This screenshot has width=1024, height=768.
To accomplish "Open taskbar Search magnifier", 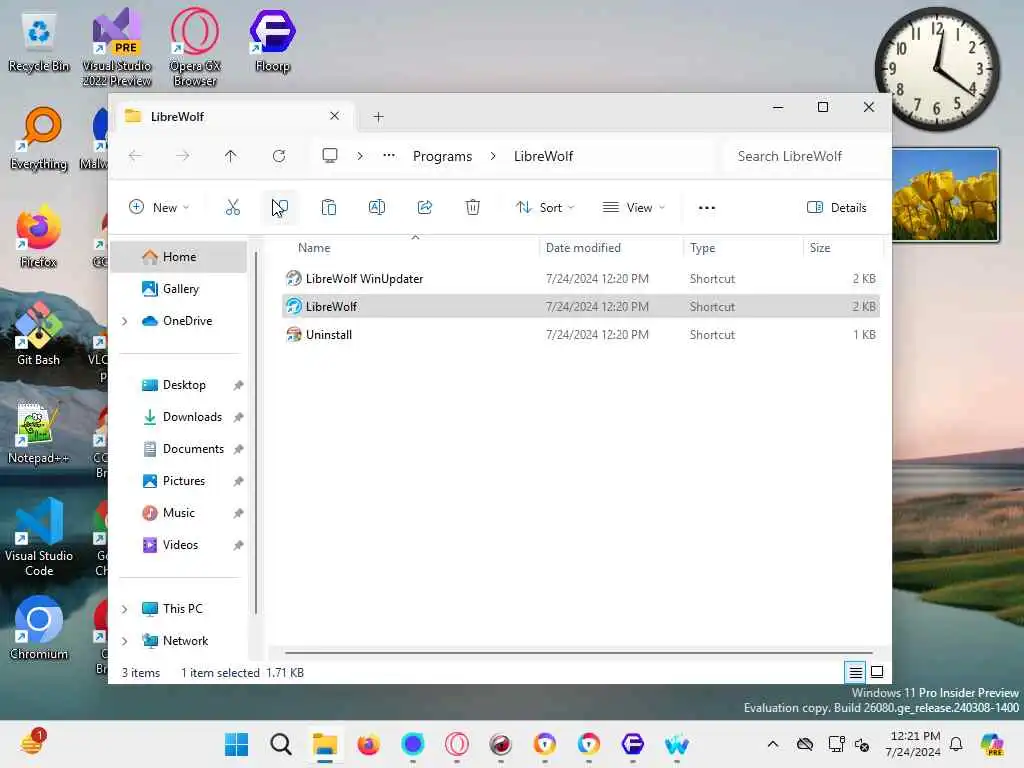I will [x=281, y=744].
